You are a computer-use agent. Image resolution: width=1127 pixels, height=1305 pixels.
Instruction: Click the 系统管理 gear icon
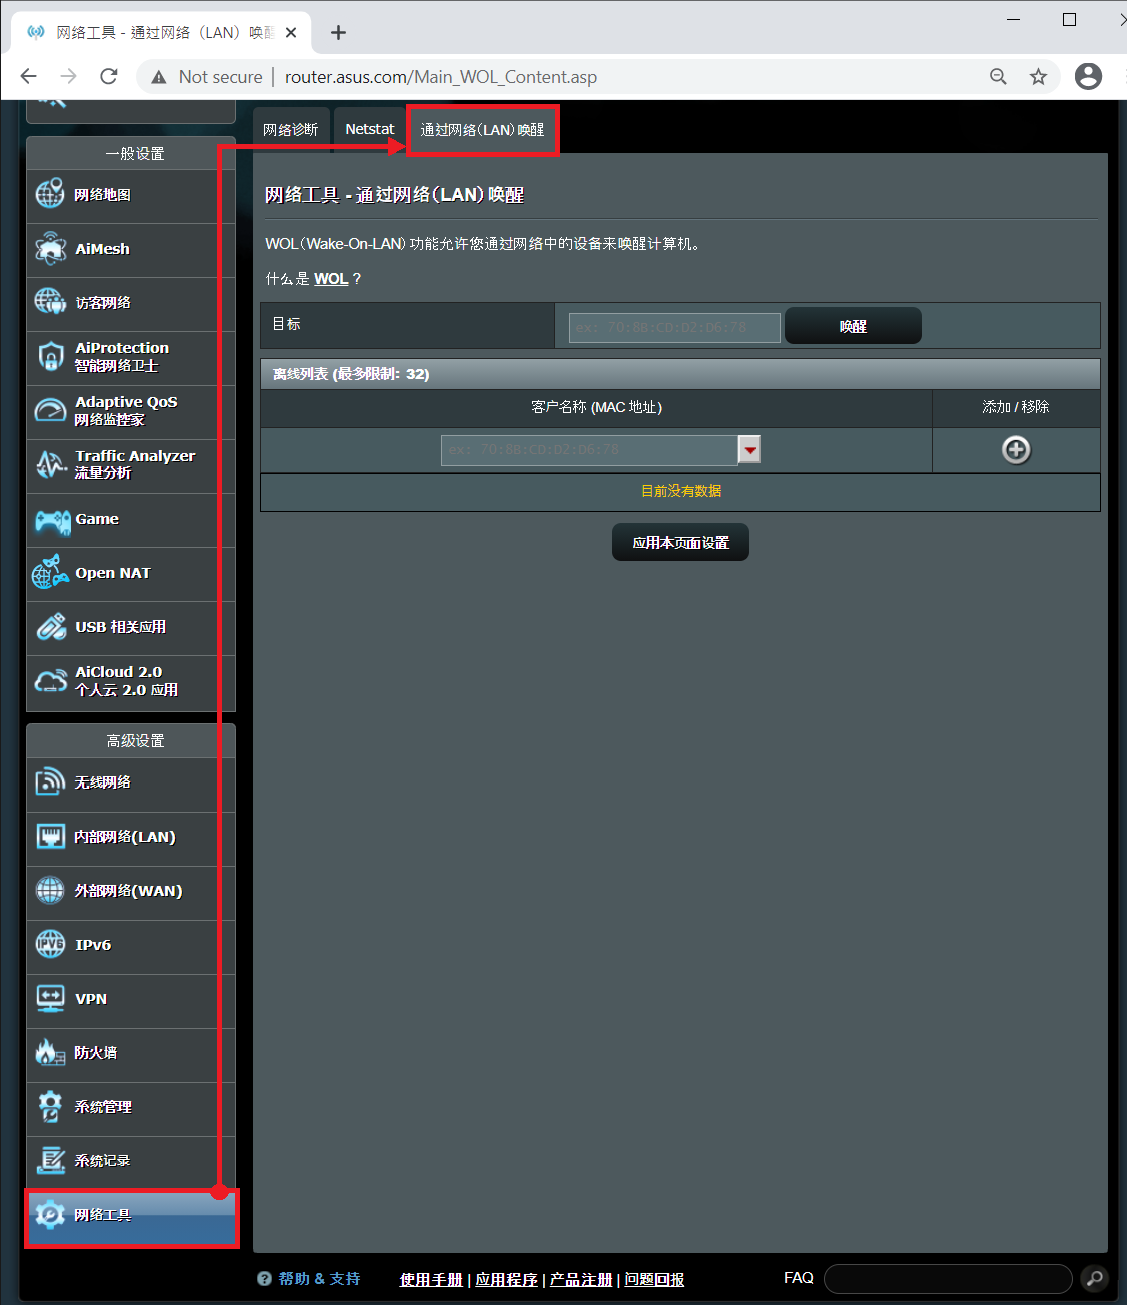click(x=50, y=1106)
